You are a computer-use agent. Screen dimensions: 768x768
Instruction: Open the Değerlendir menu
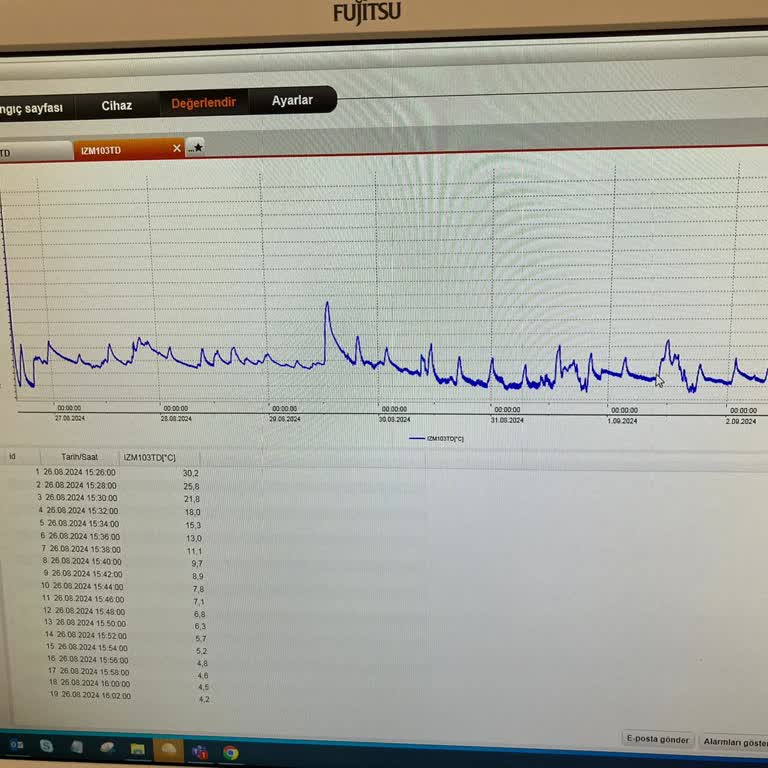203,103
